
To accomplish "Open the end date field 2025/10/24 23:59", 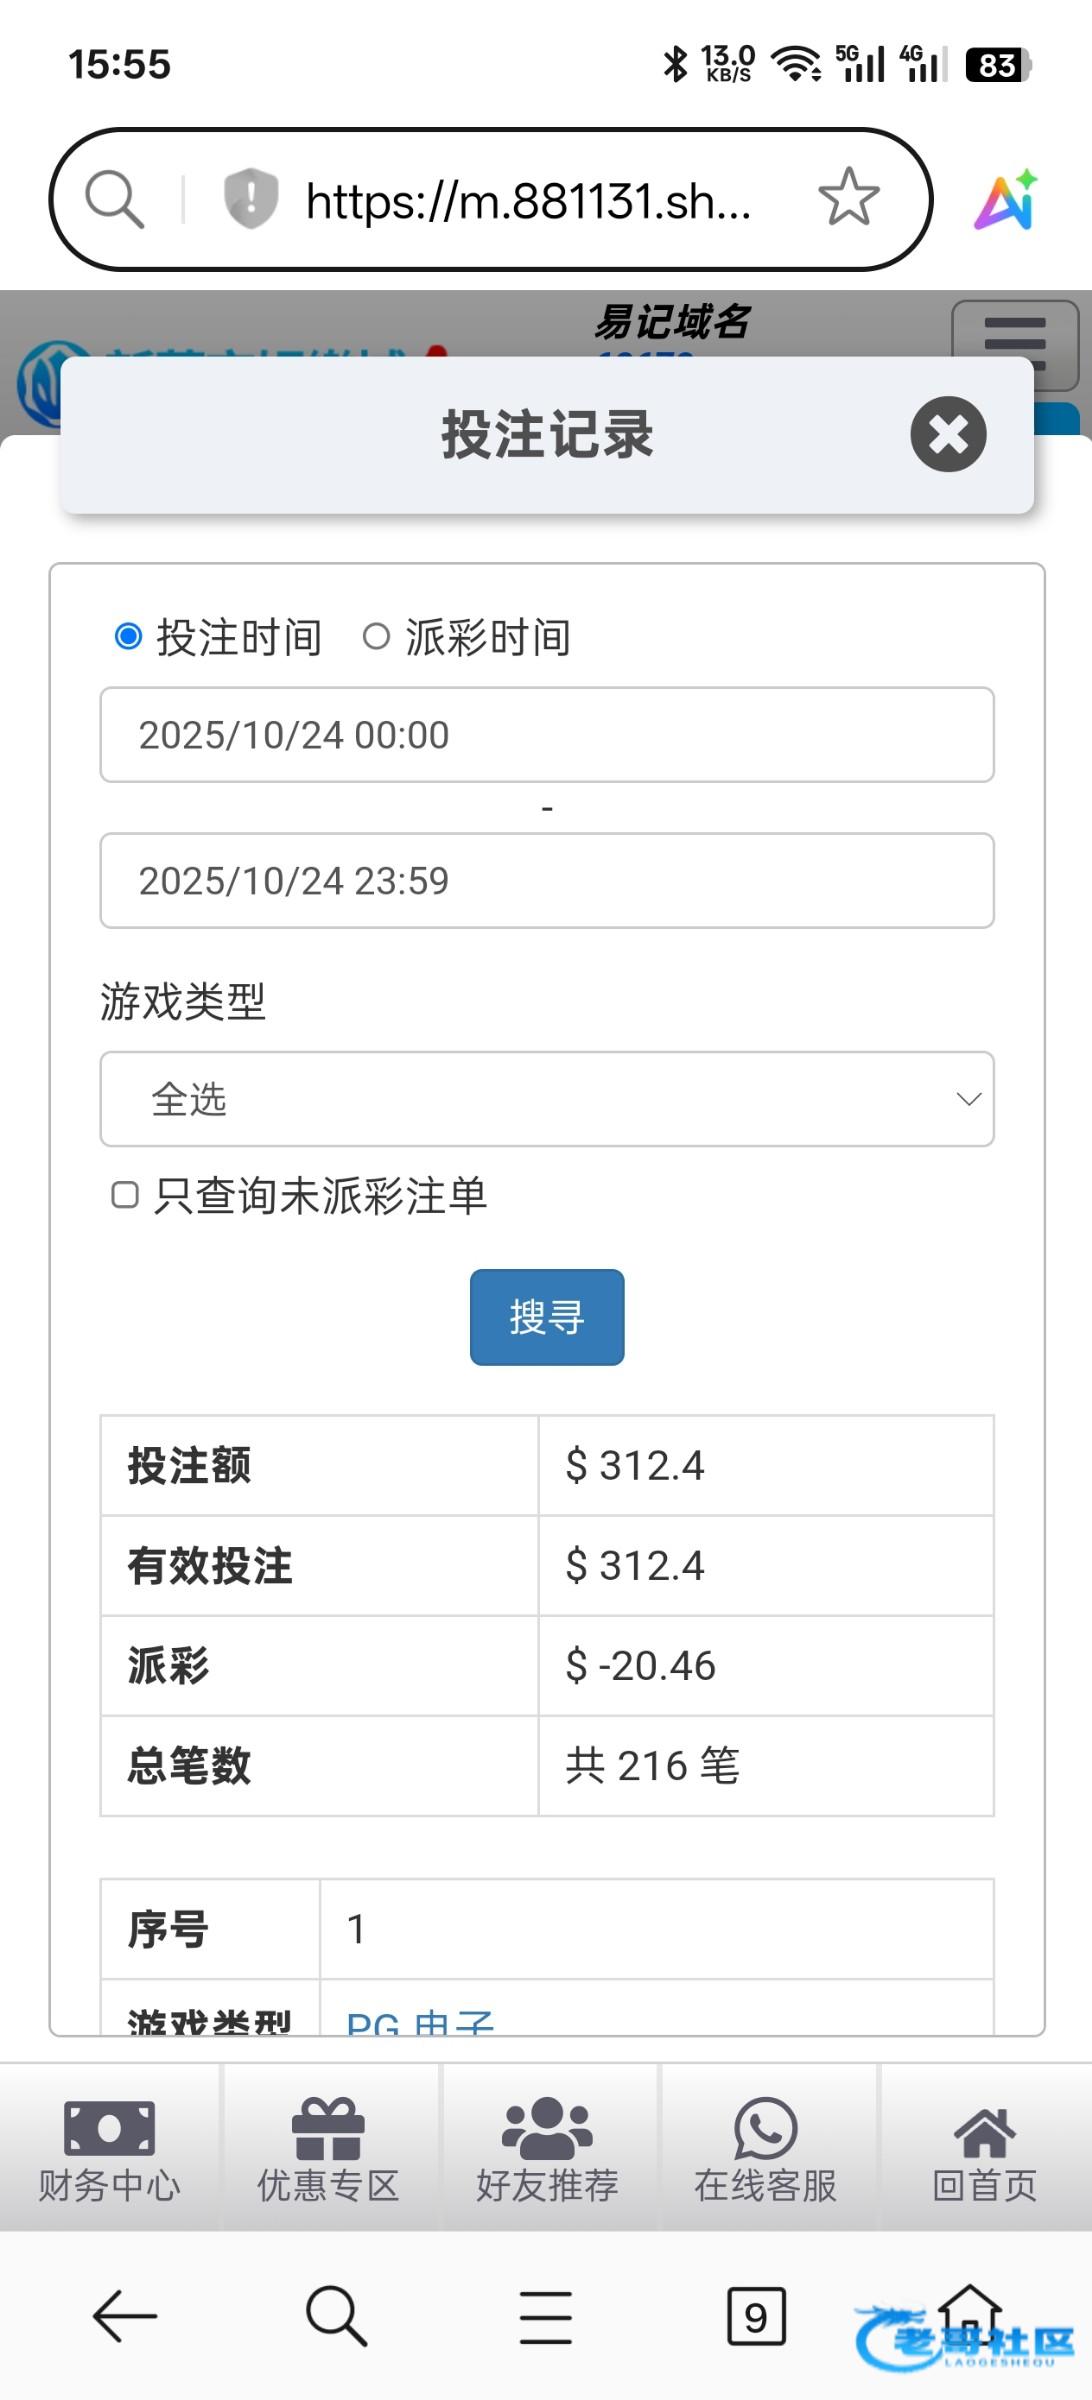I will click(x=547, y=881).
